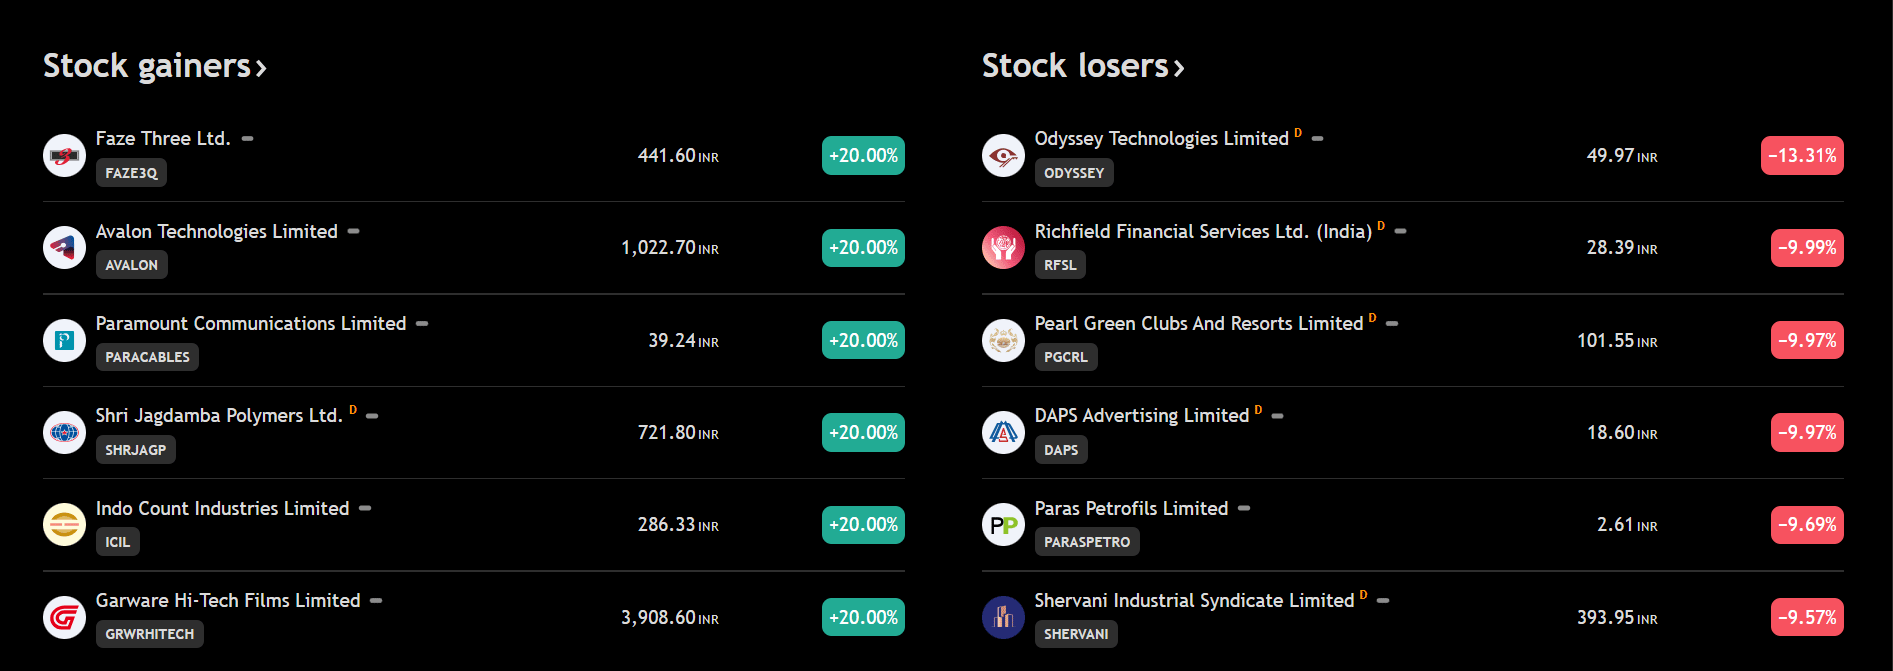Screen dimensions: 1893x671
Task: Click the Richfield Financial Services logo icon
Action: 1003,247
